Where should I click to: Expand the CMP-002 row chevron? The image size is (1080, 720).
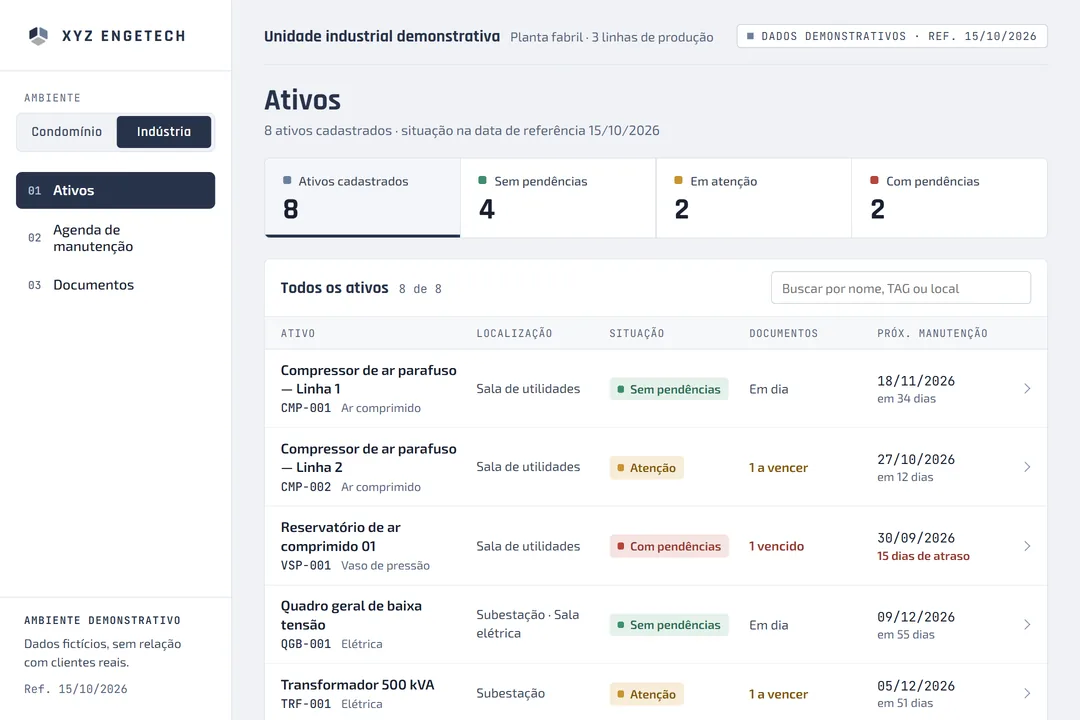tap(1027, 467)
